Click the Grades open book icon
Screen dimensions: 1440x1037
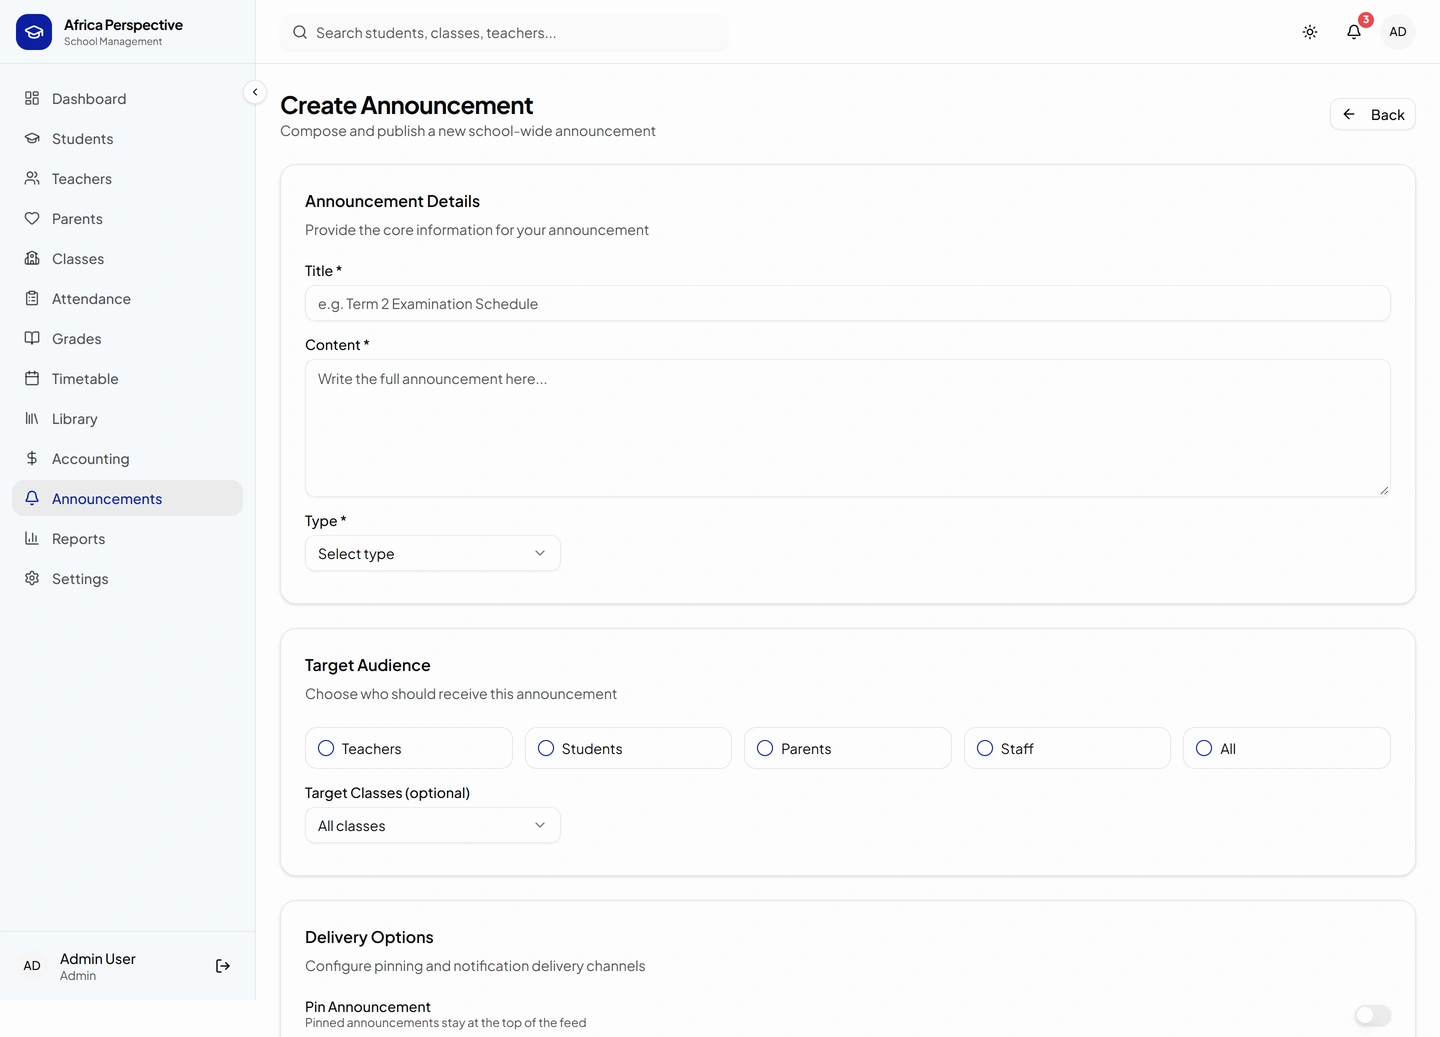click(32, 338)
